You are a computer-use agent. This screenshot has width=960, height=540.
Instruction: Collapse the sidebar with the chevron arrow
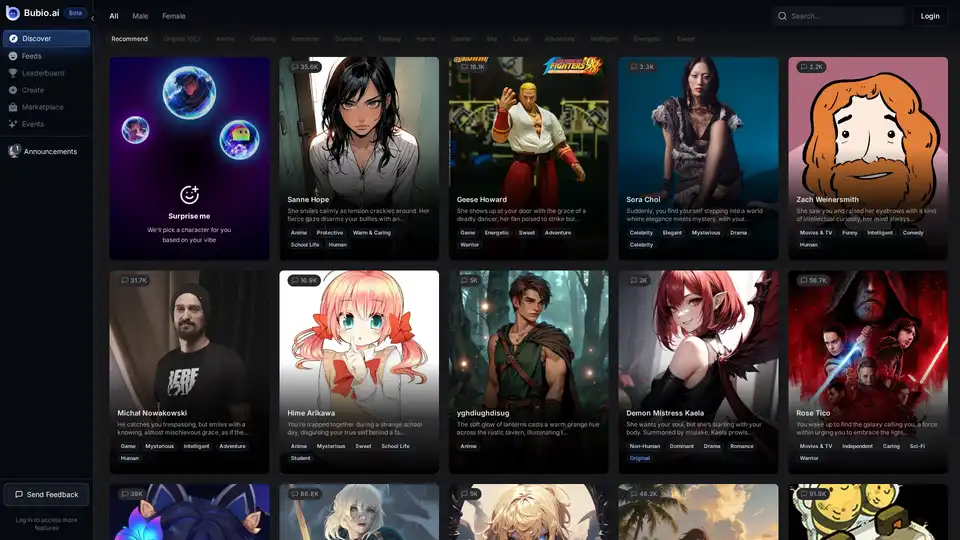point(92,18)
